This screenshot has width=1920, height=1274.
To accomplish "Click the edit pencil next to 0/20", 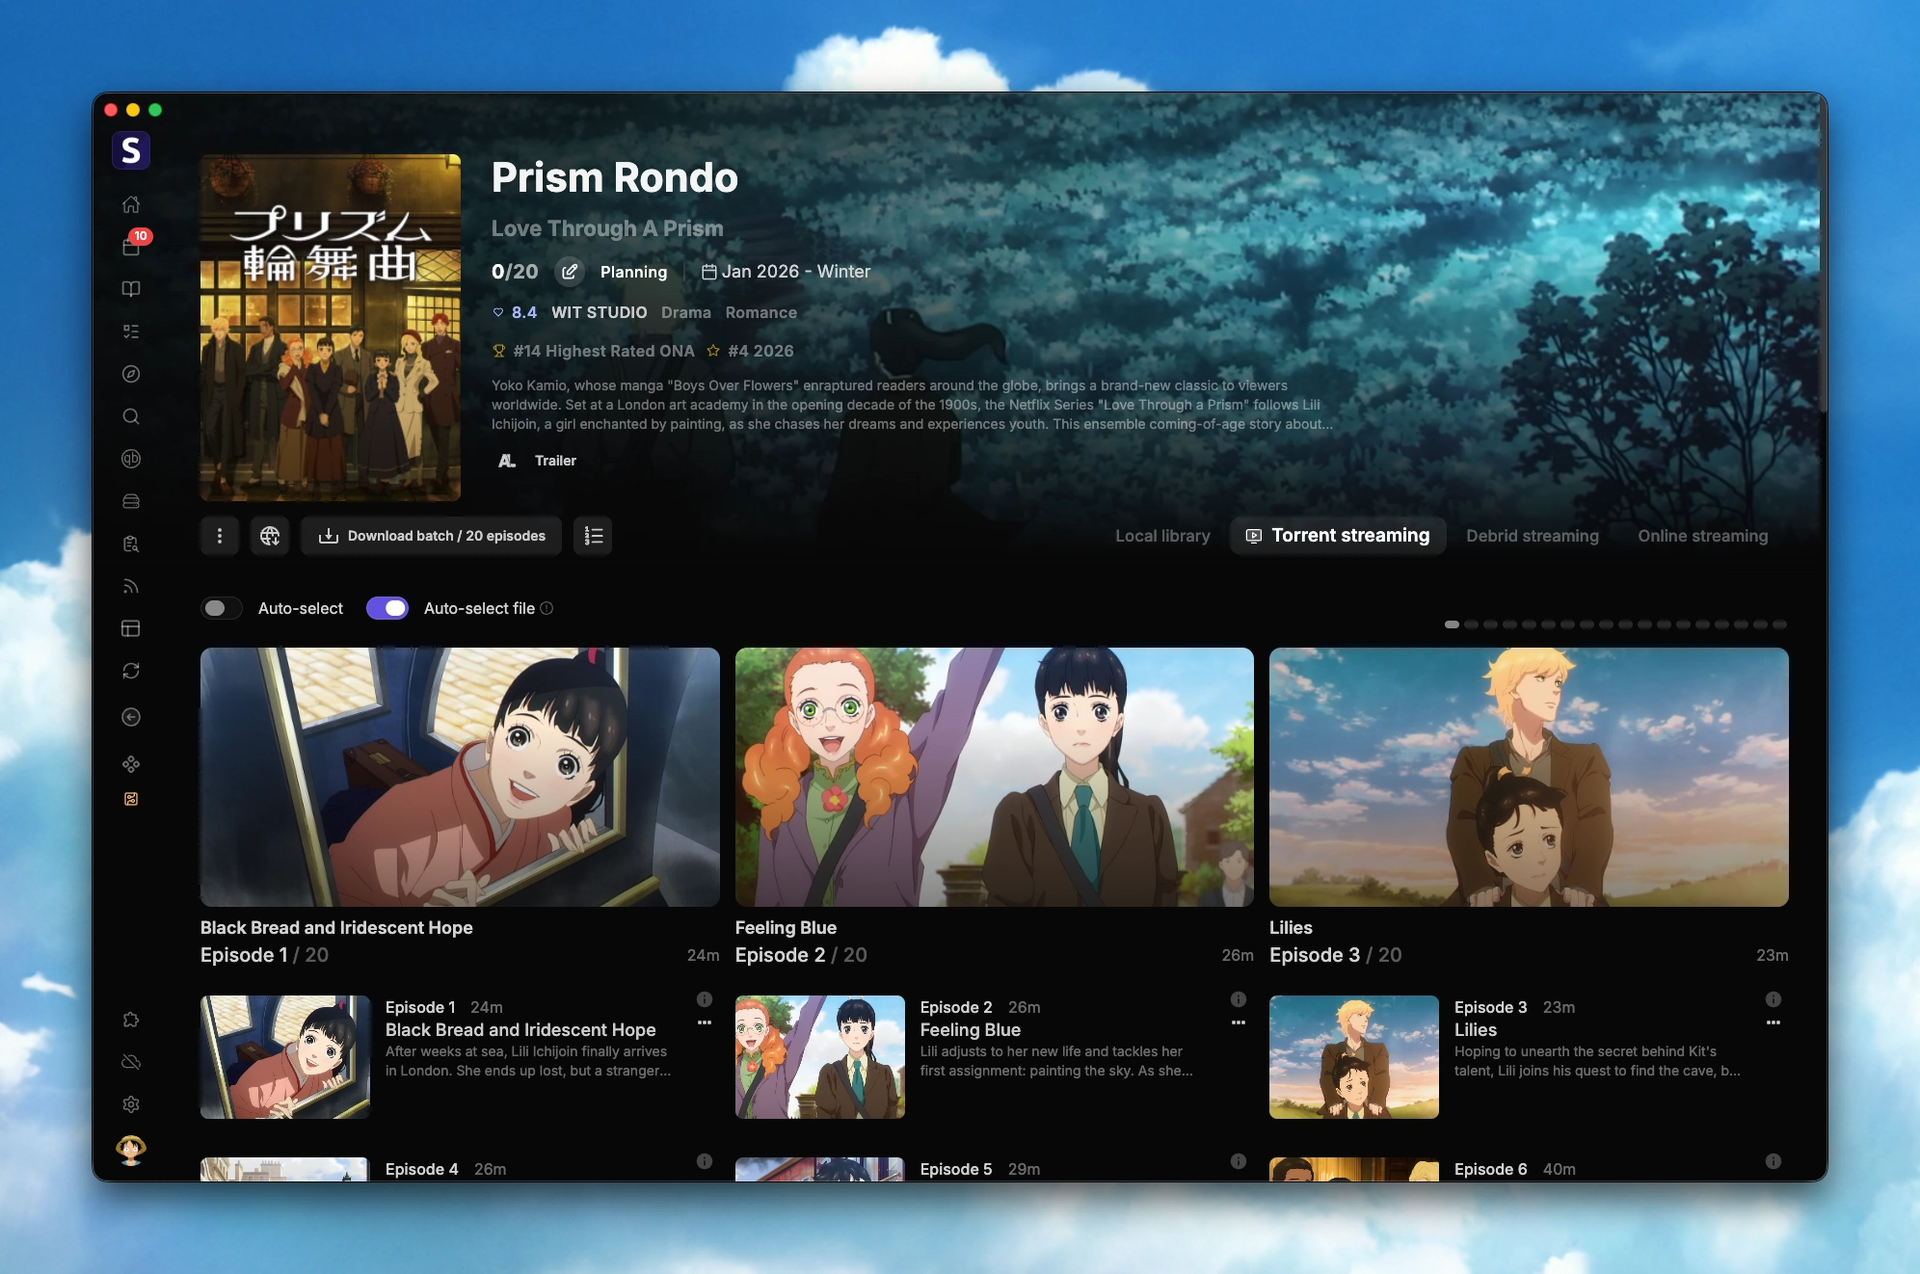I will (x=569, y=271).
